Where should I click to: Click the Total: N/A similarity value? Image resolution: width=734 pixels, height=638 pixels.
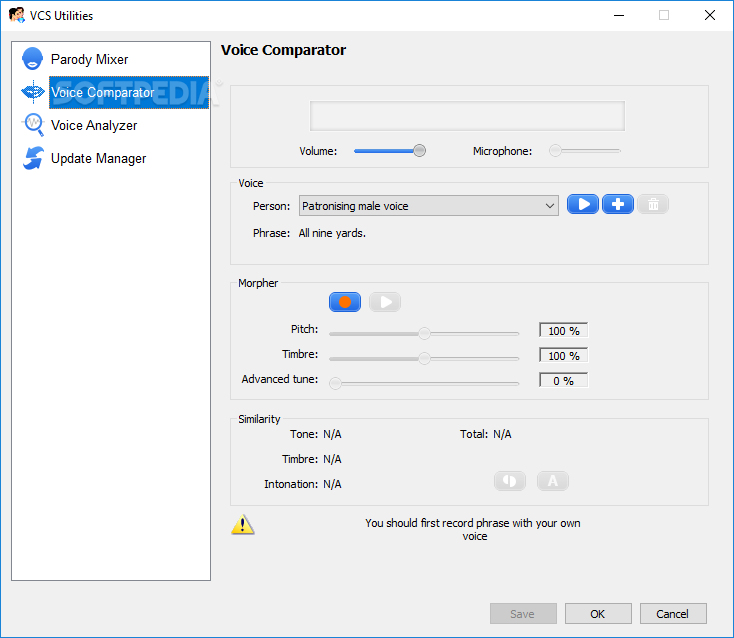tap(502, 434)
